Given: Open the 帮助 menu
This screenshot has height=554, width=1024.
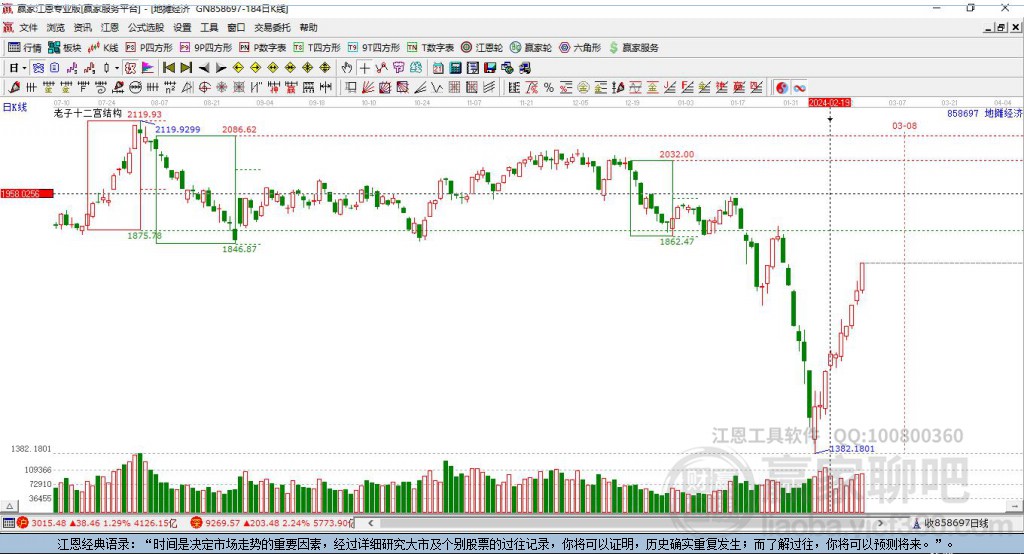Looking at the screenshot, I should tap(308, 27).
